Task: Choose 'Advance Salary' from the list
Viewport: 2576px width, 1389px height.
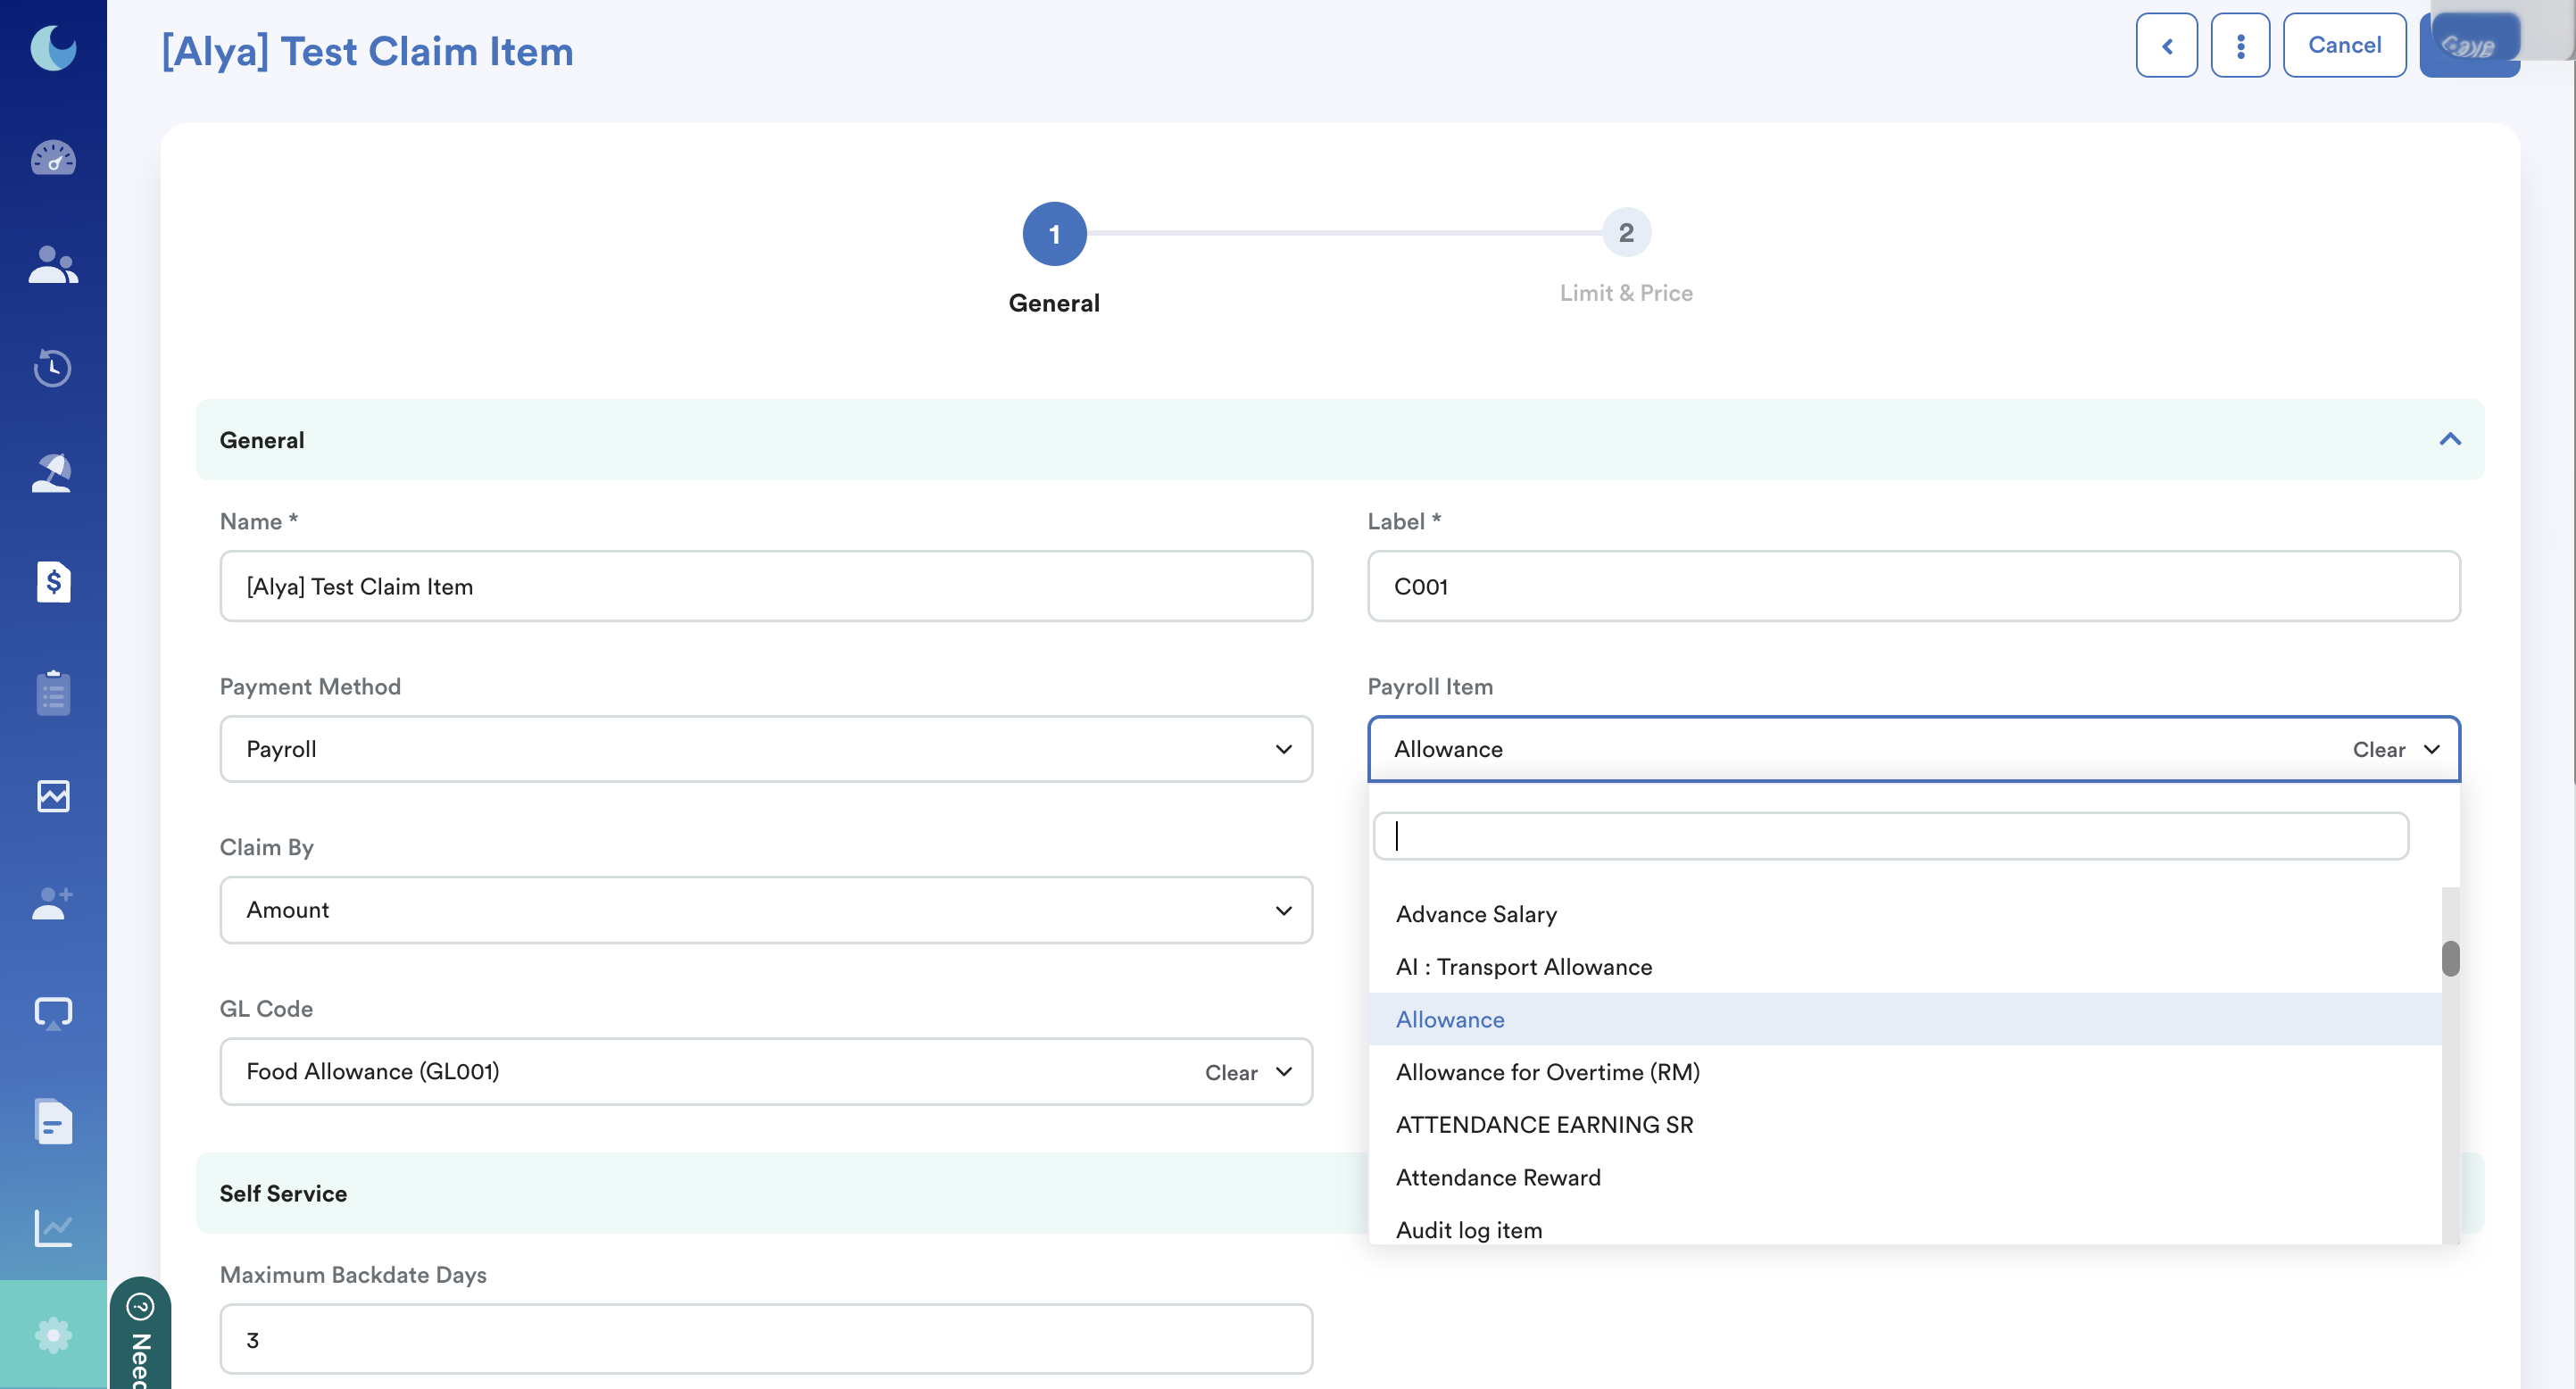Action: tap(1476, 914)
